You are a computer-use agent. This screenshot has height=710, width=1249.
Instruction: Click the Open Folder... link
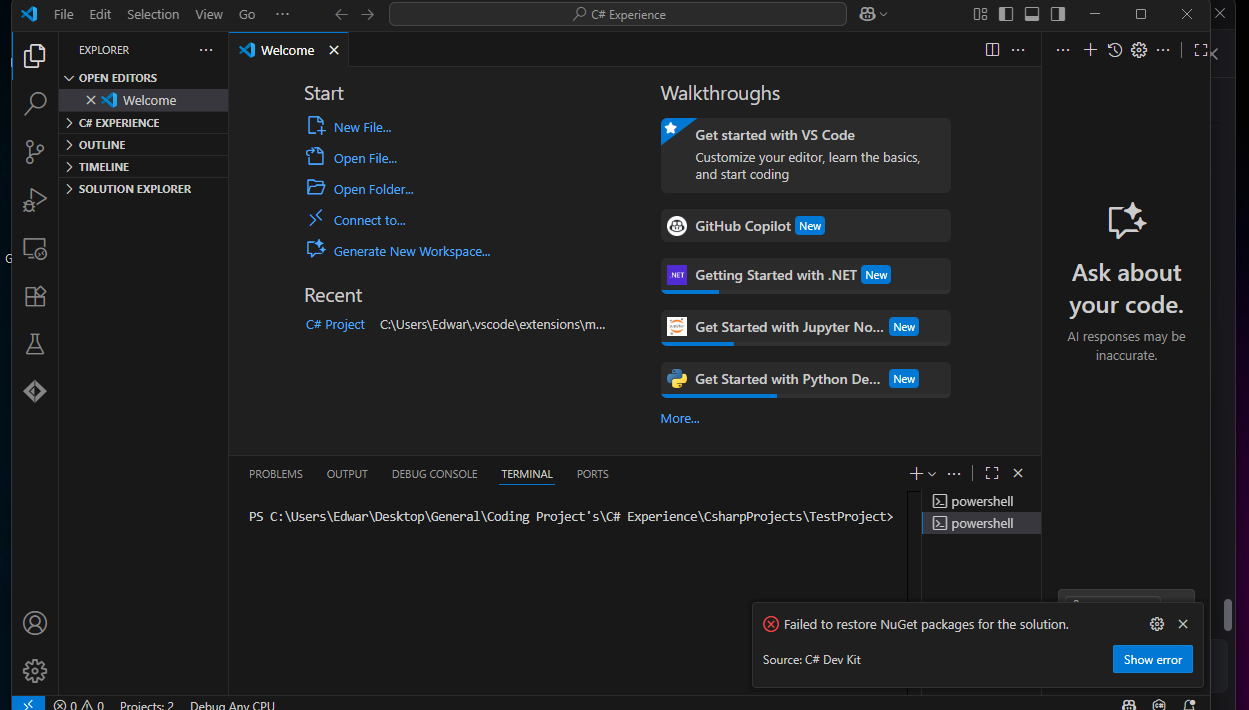point(373,189)
